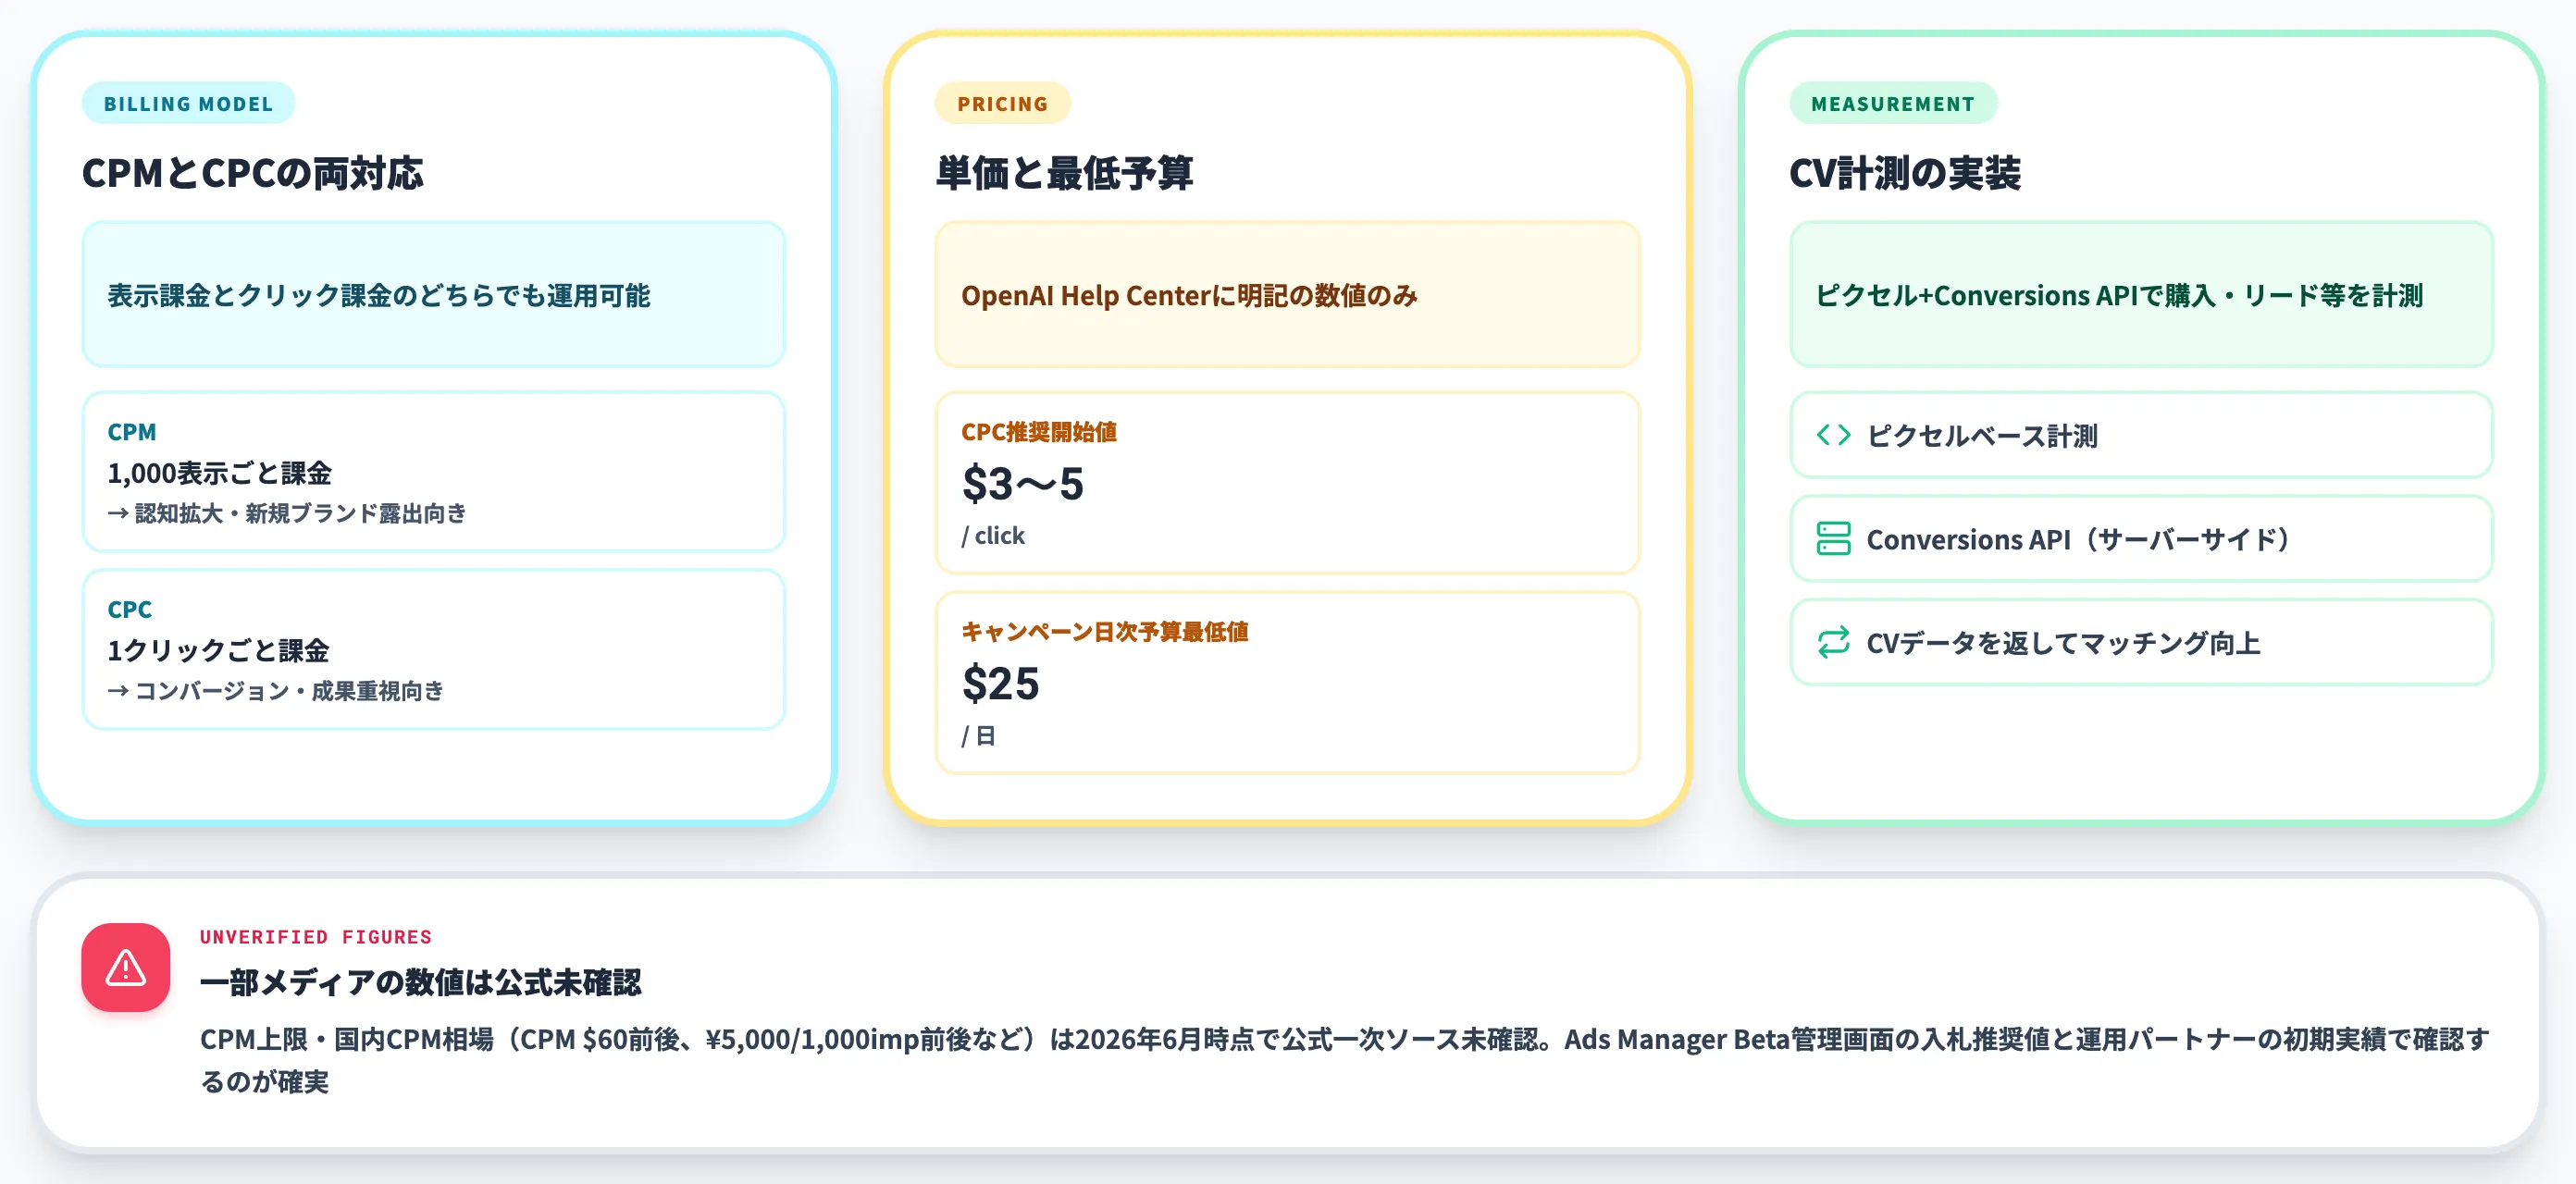This screenshot has width=2576, height=1184.
Task: Click the ピクセル+Conversions API summary text
Action: point(2119,295)
